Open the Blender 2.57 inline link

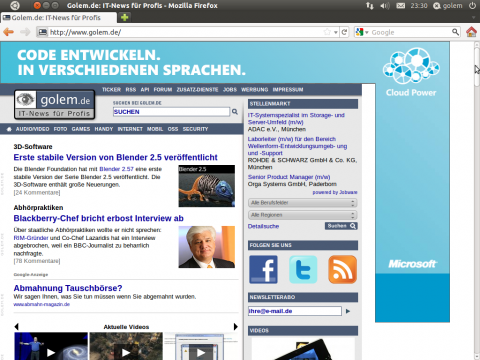pyautogui.click(x=116, y=169)
